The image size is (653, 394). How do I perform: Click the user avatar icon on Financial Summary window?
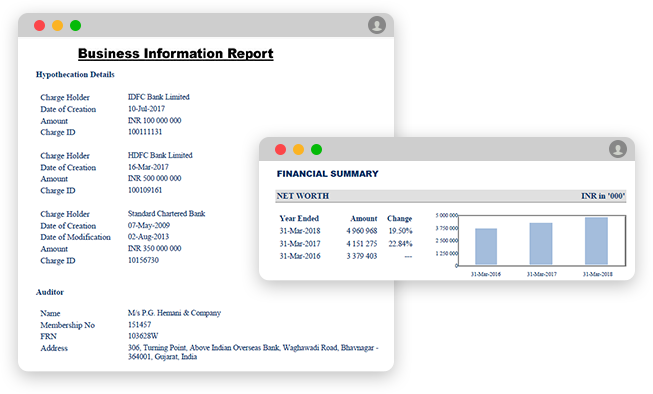[x=618, y=149]
